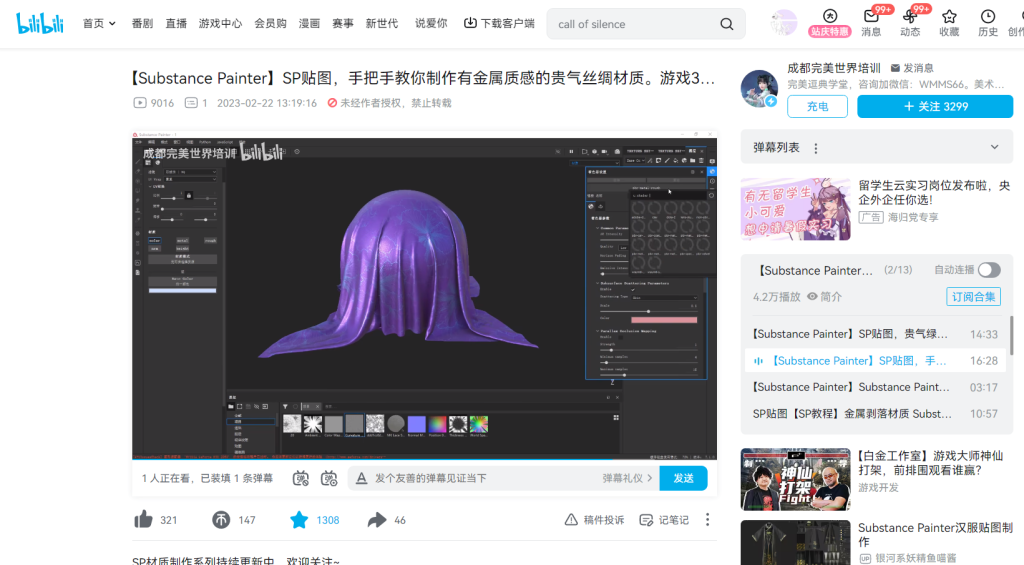
Task: Open 弹幕礼仪 link
Action: pyautogui.click(x=628, y=478)
